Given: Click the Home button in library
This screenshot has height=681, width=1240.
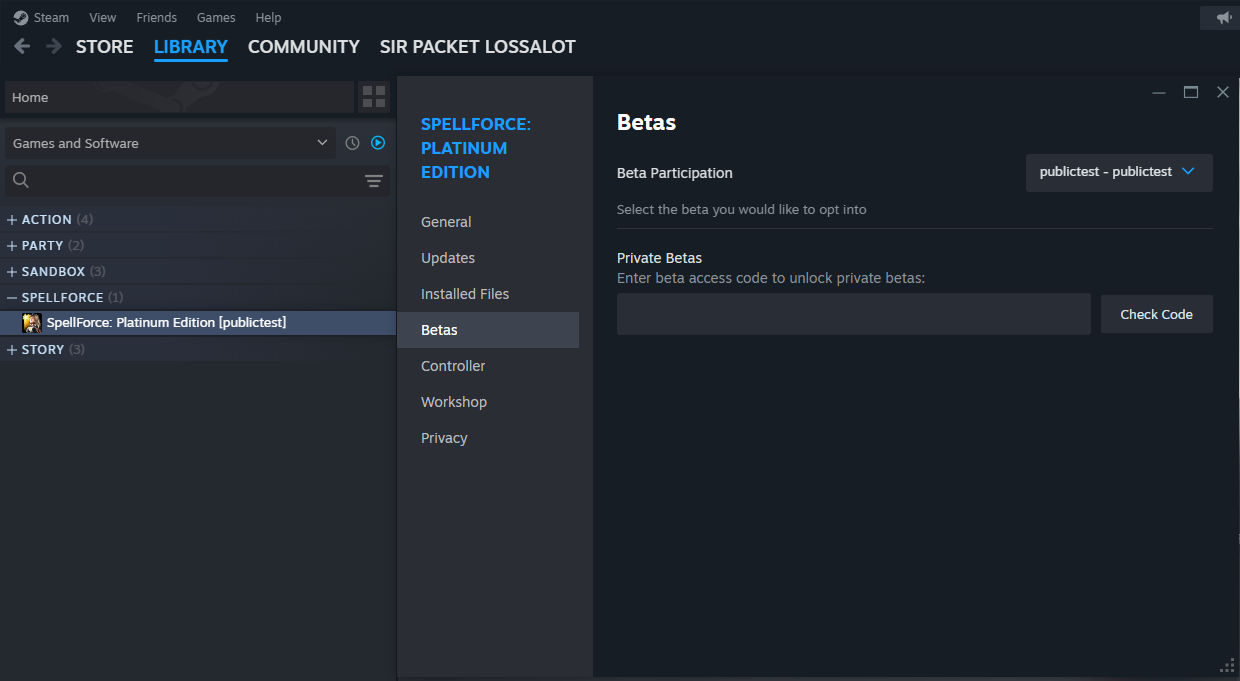Looking at the screenshot, I should (x=179, y=97).
